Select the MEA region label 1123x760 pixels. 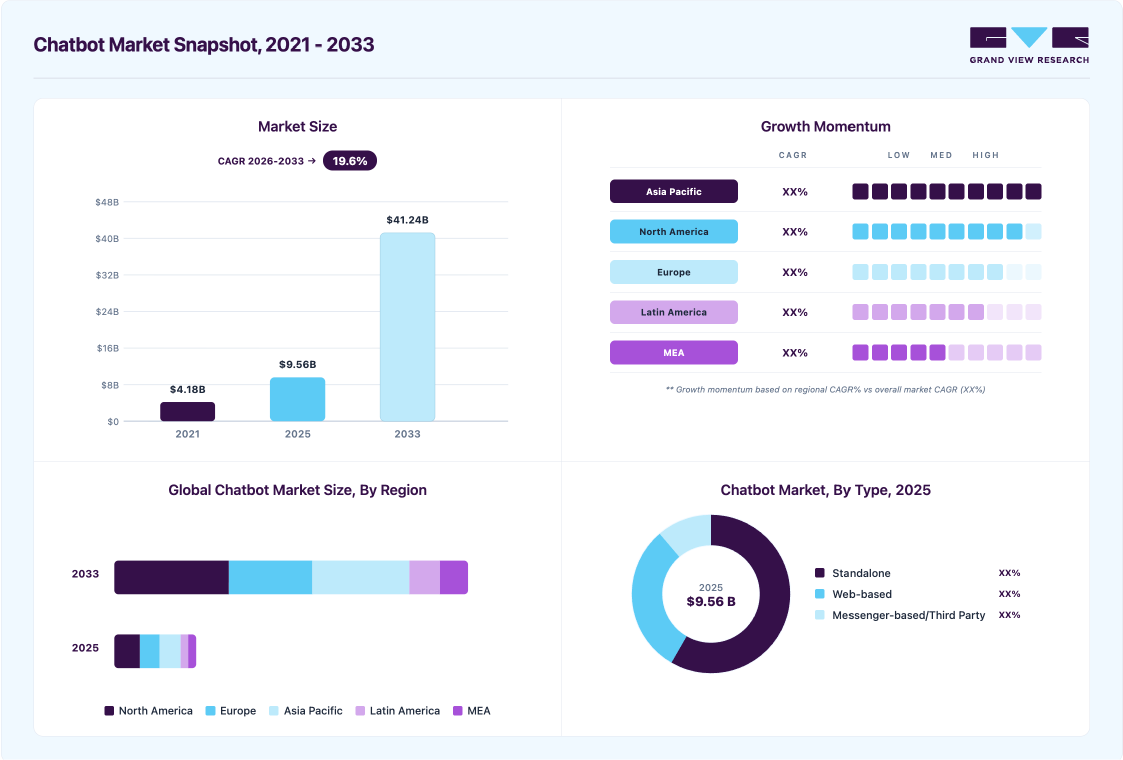click(x=673, y=352)
